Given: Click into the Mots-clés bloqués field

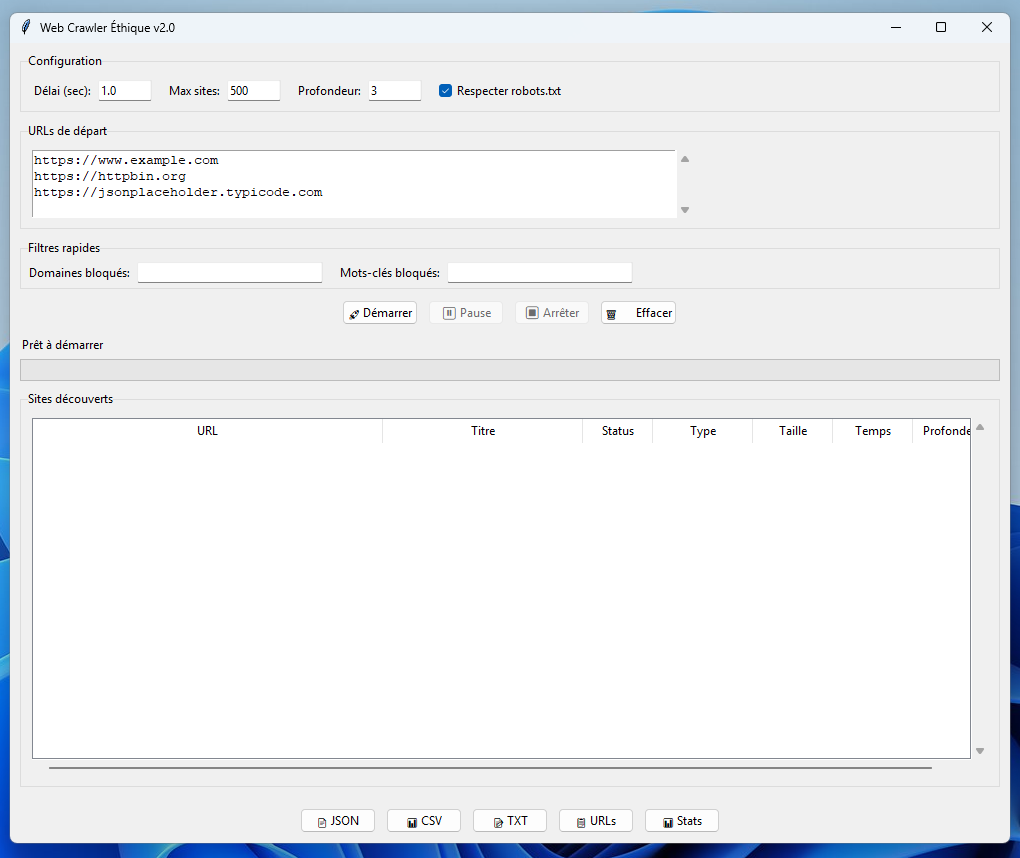Looking at the screenshot, I should pyautogui.click(x=540, y=273).
